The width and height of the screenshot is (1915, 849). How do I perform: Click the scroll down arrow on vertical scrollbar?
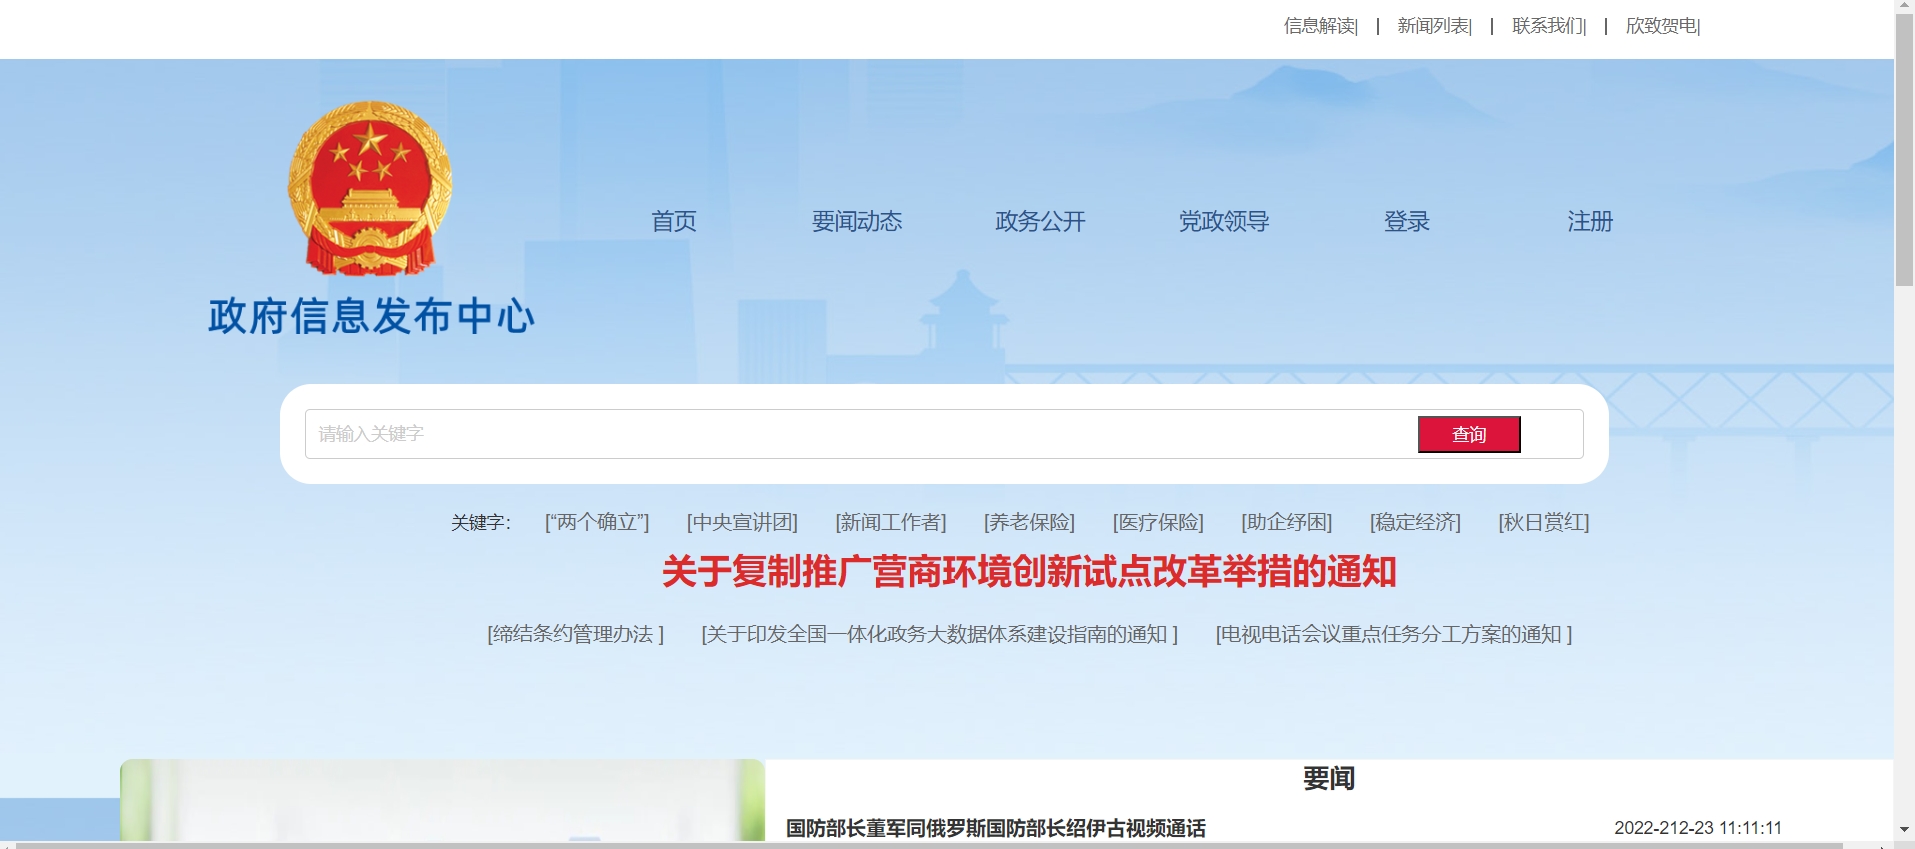1904,830
